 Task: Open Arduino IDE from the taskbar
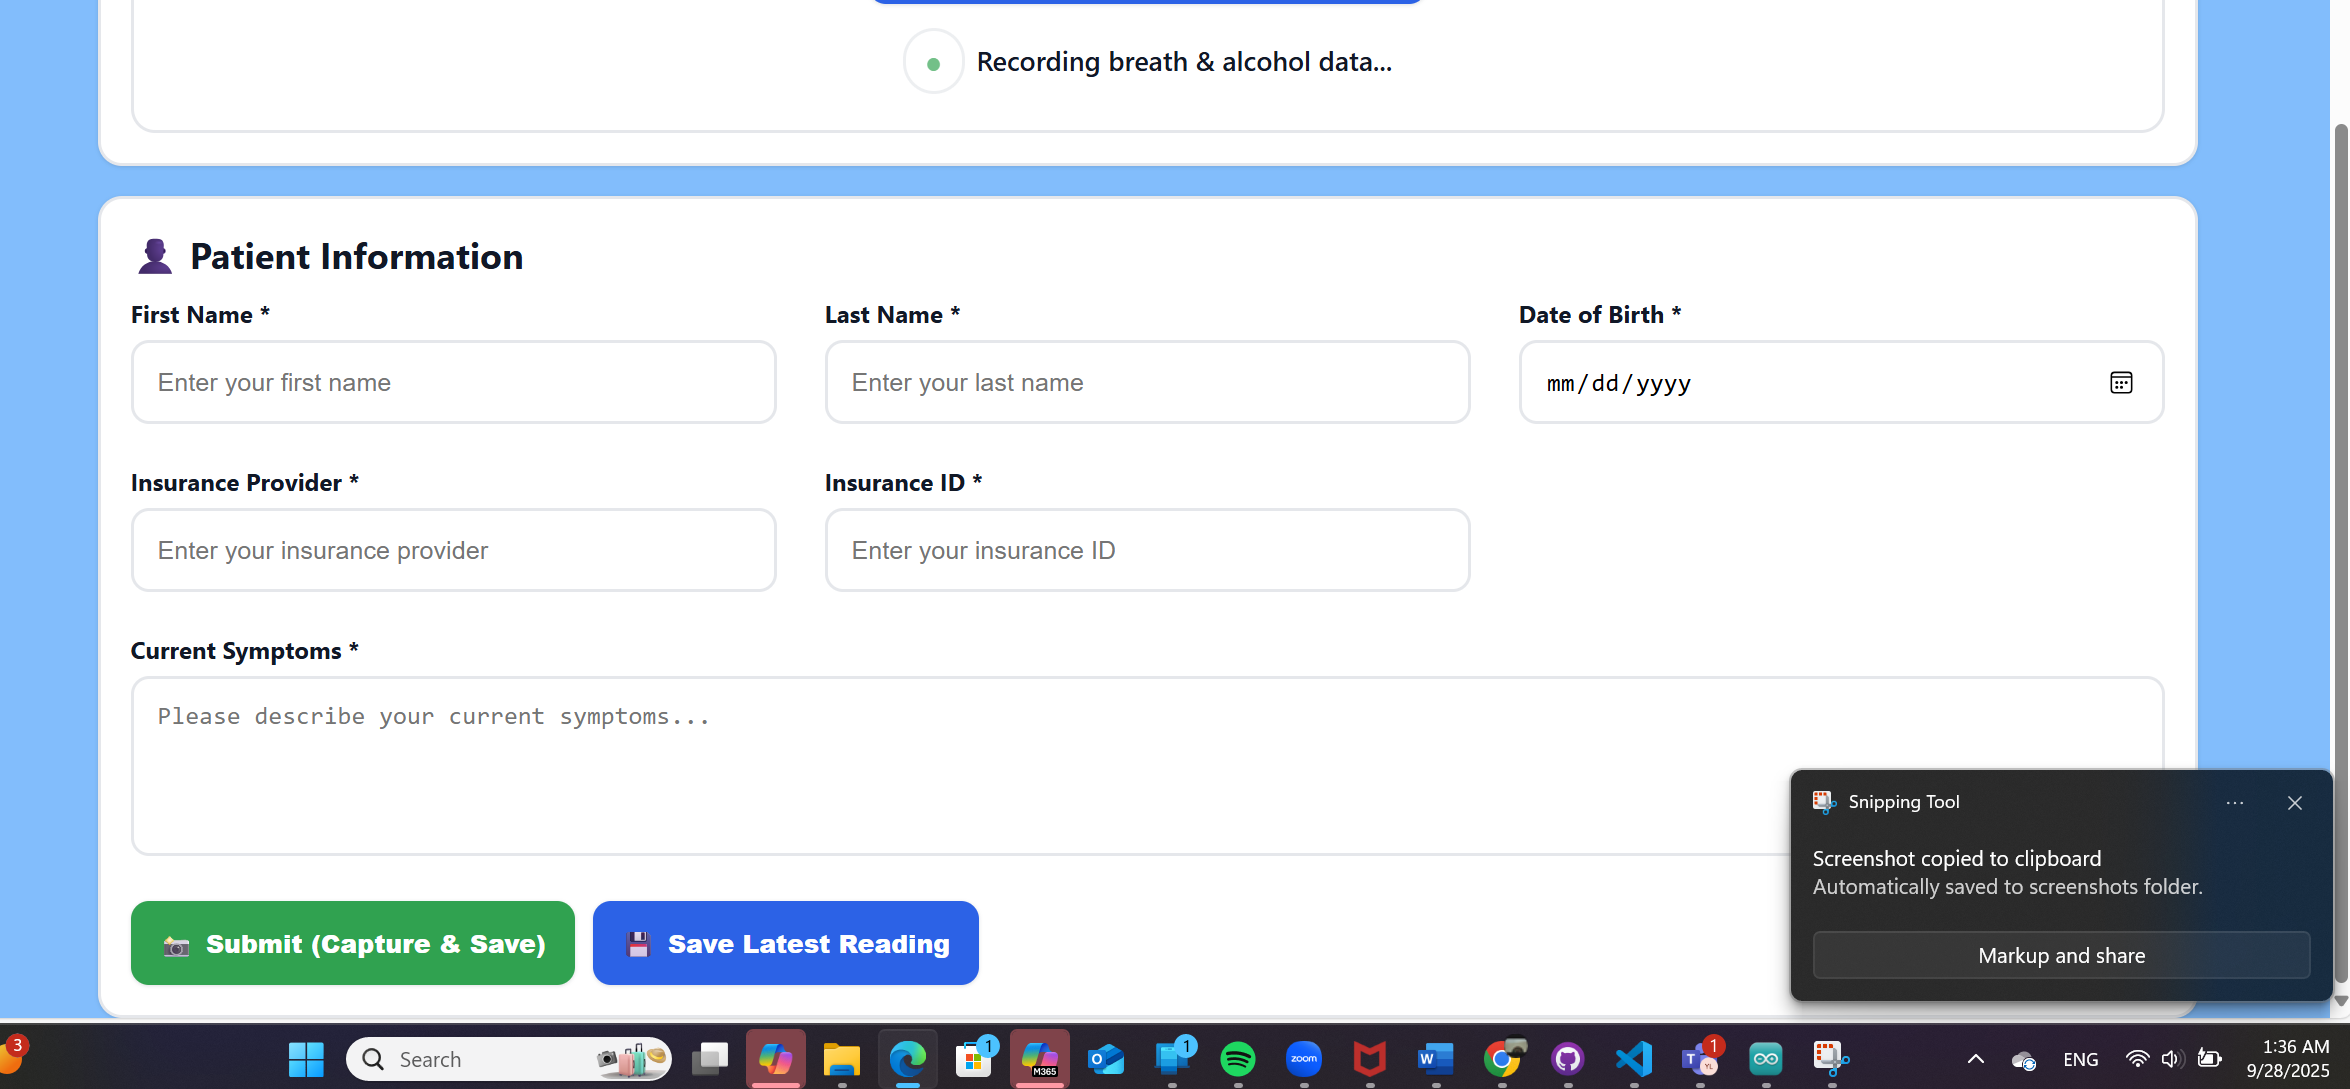pos(1765,1059)
